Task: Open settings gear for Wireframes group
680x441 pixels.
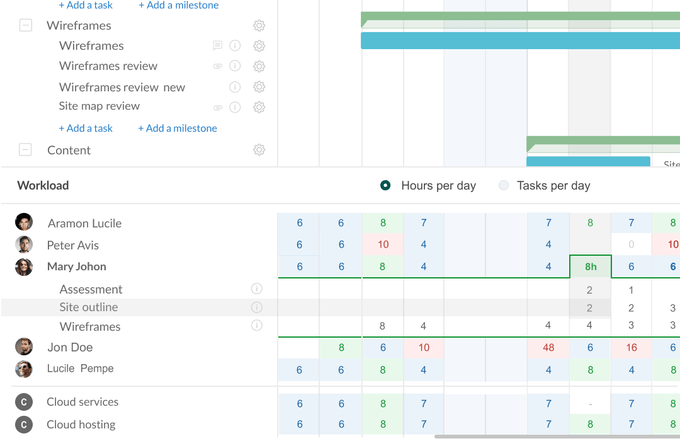Action: (259, 25)
